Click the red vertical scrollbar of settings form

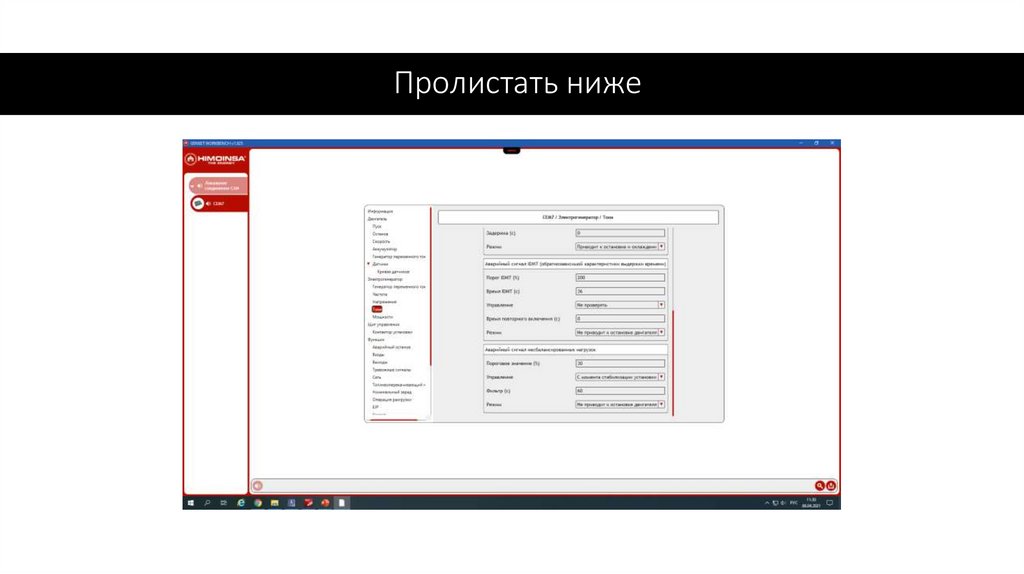(673, 363)
